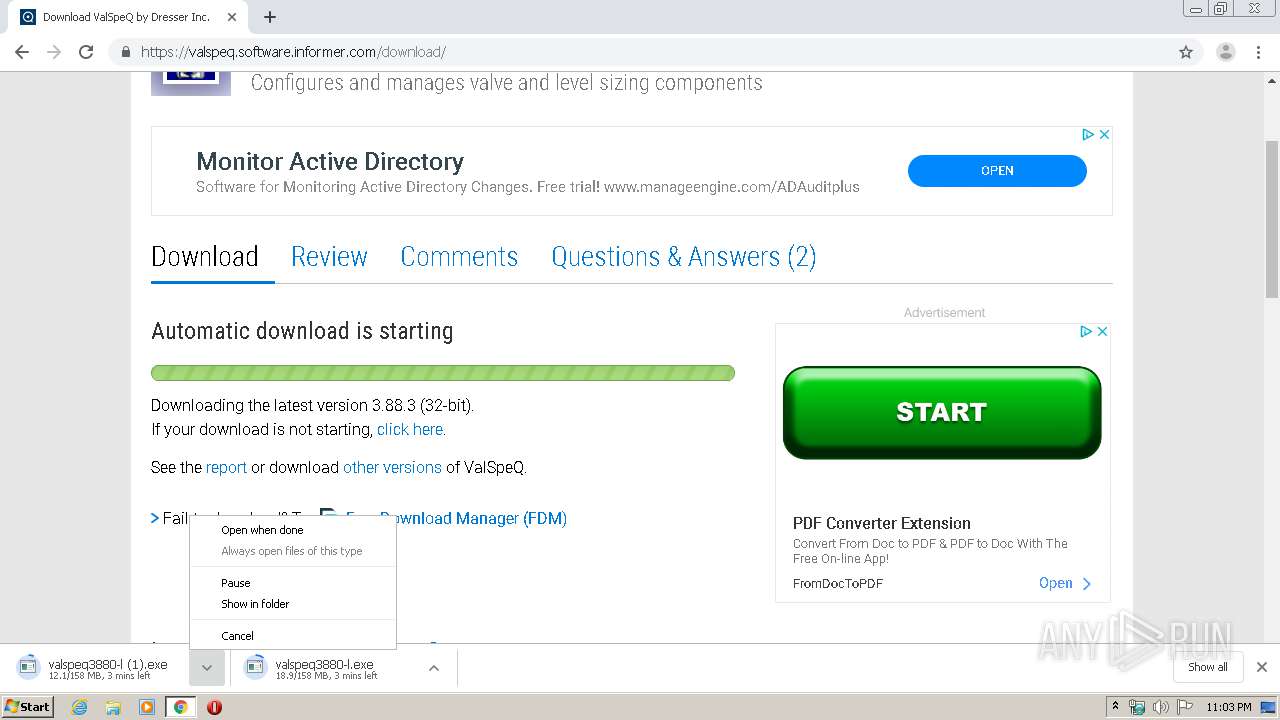Click Open link in FromDocToPDF ad

1065,583
